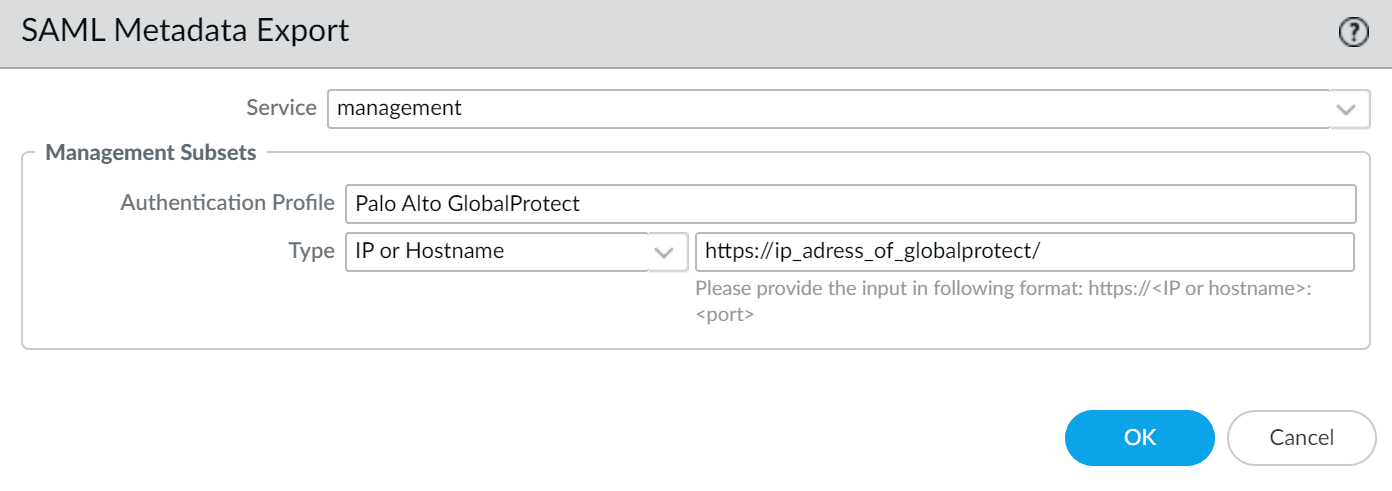Click the IP or Hostname text
This screenshot has height=491, width=1392.
429,252
